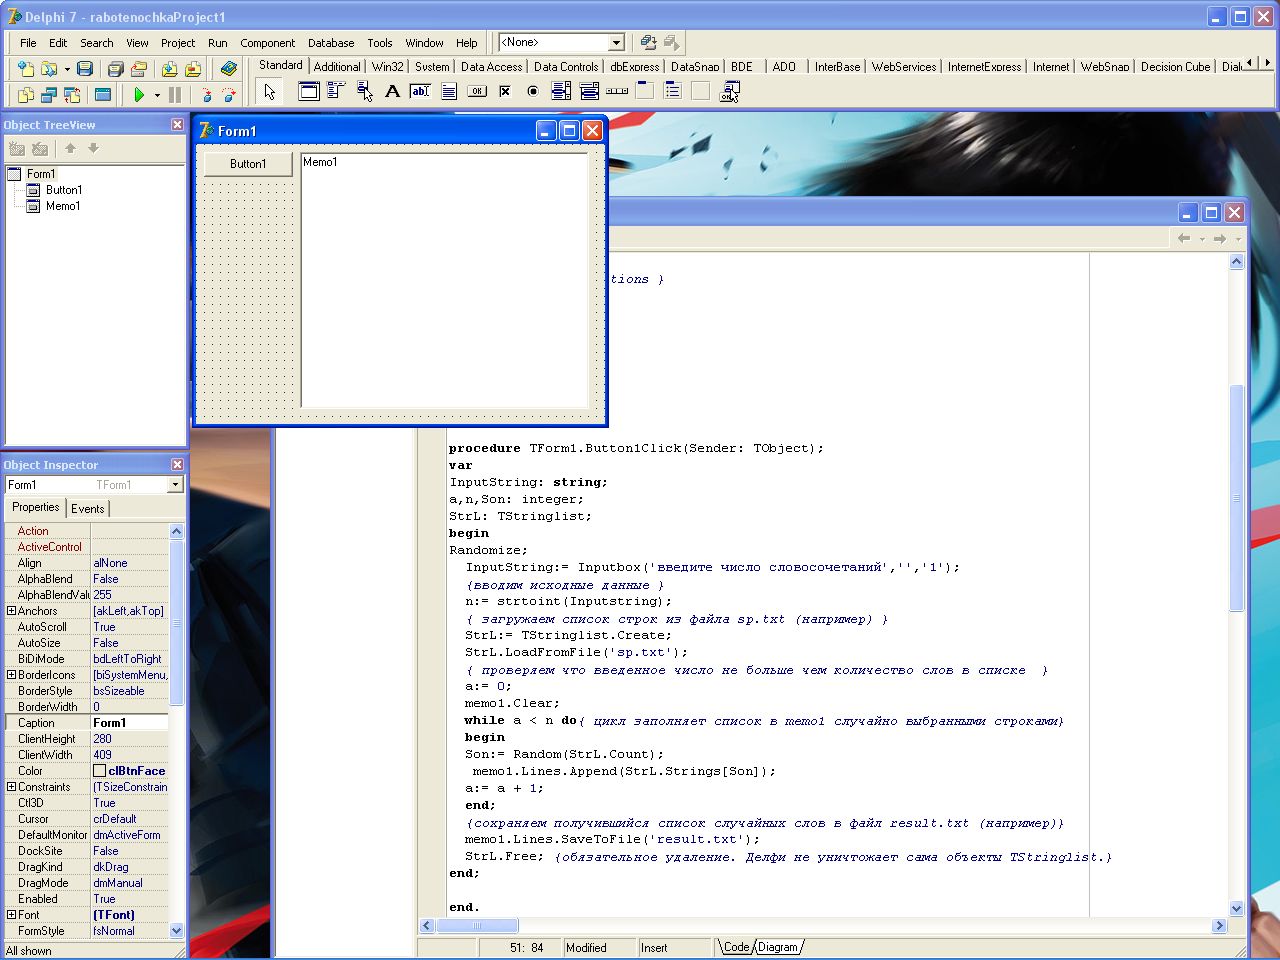Select the RadioButton component in palette
The image size is (1280, 960).
[533, 91]
